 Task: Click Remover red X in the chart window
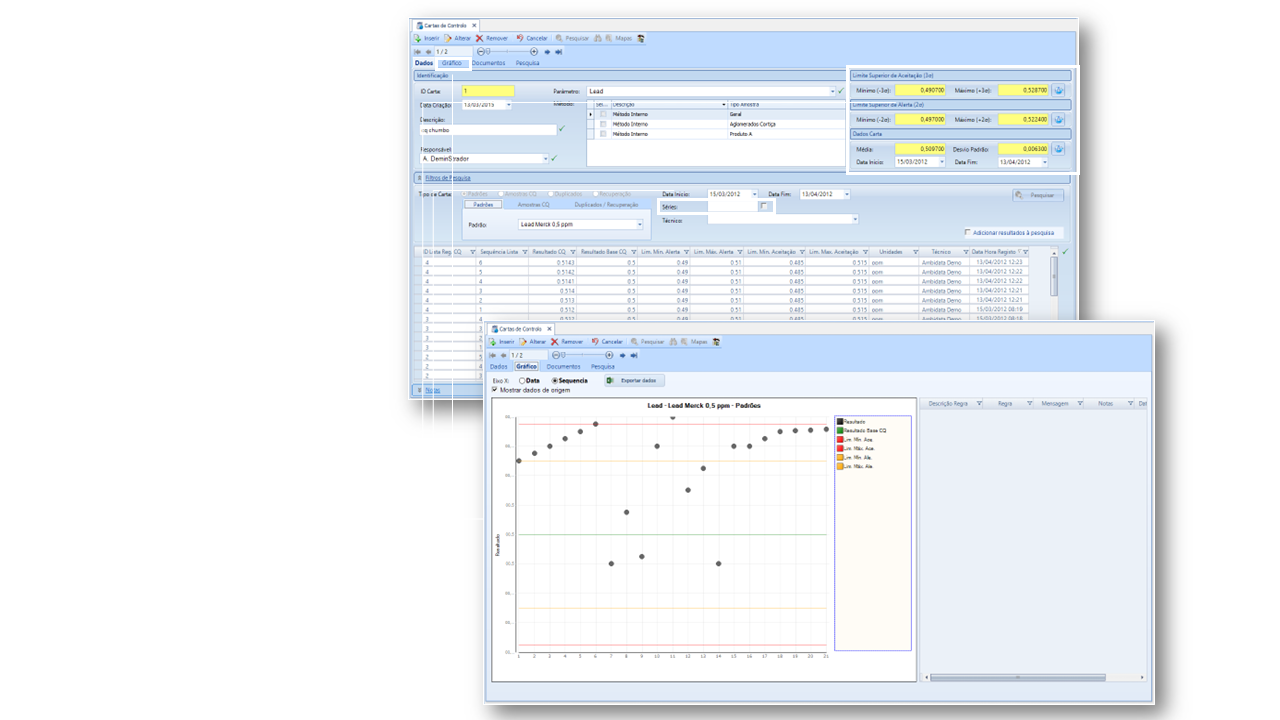pos(555,342)
